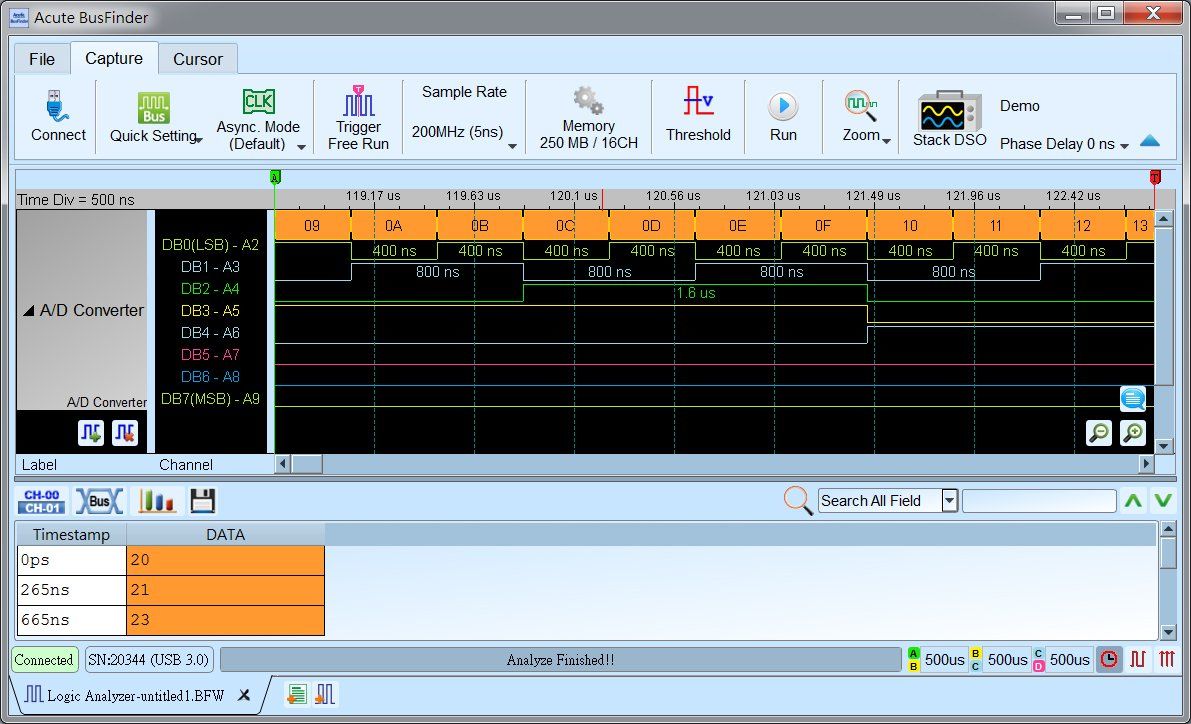Screen dimensions: 1191x724
Task: Open the Memory configuration
Action: [587, 117]
